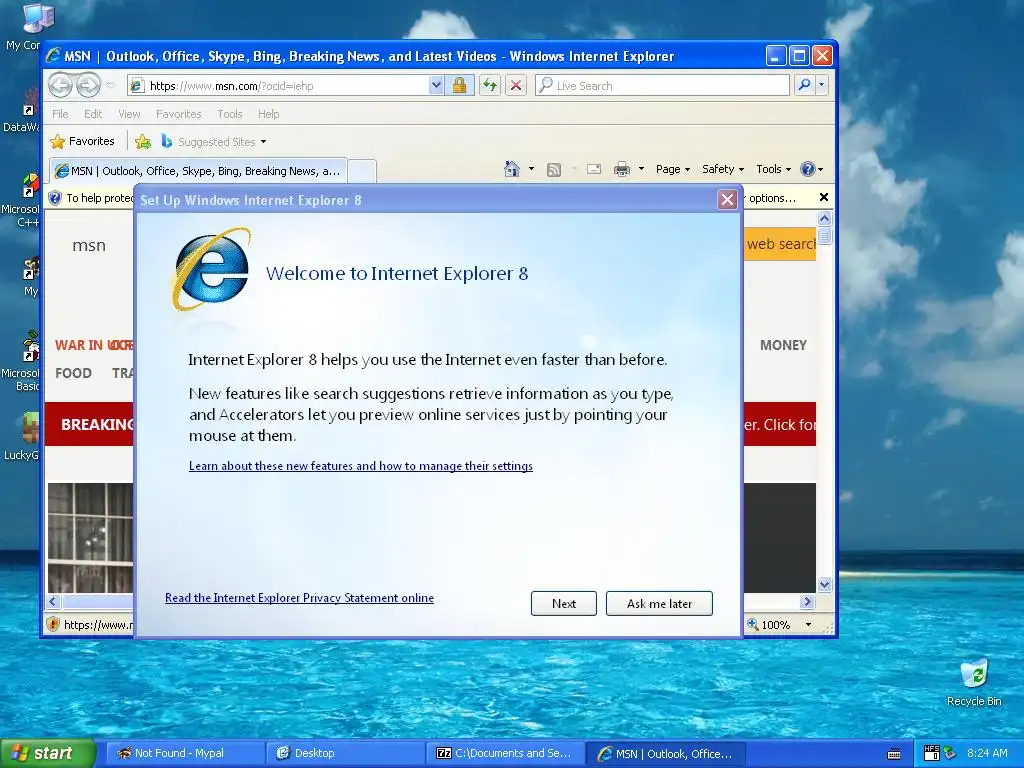The image size is (1024, 768).
Task: Open the zoom level dropdown arrow
Action: tap(808, 624)
